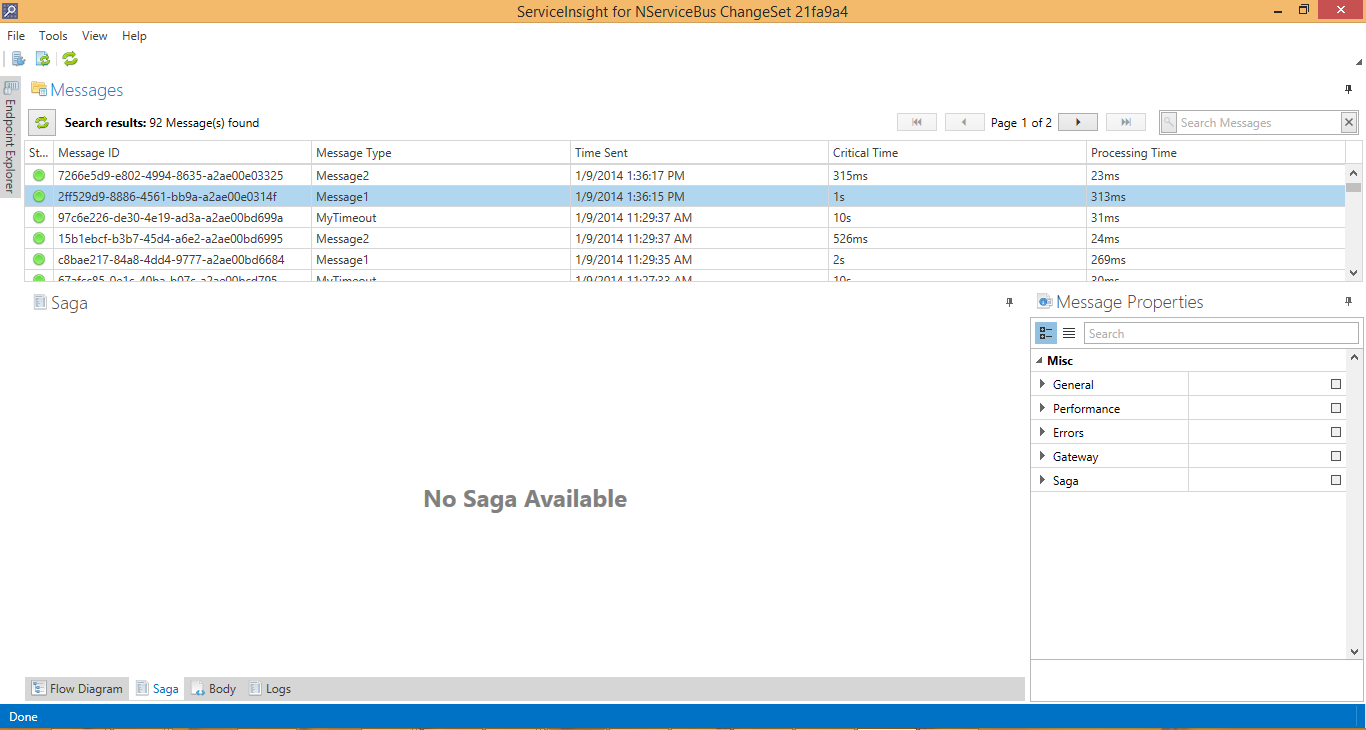
Task: Click the properties grid scroll down arrow
Action: 1354,651
